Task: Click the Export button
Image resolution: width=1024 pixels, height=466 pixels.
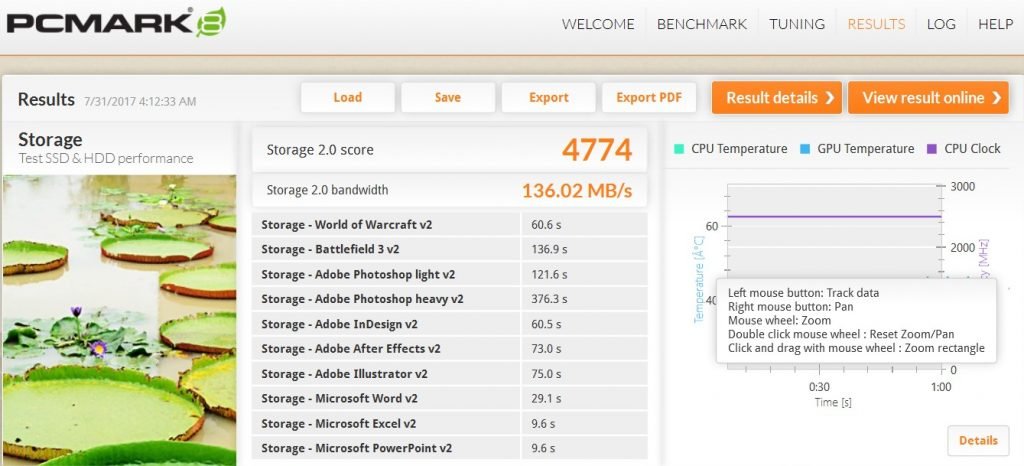Action: pyautogui.click(x=549, y=97)
